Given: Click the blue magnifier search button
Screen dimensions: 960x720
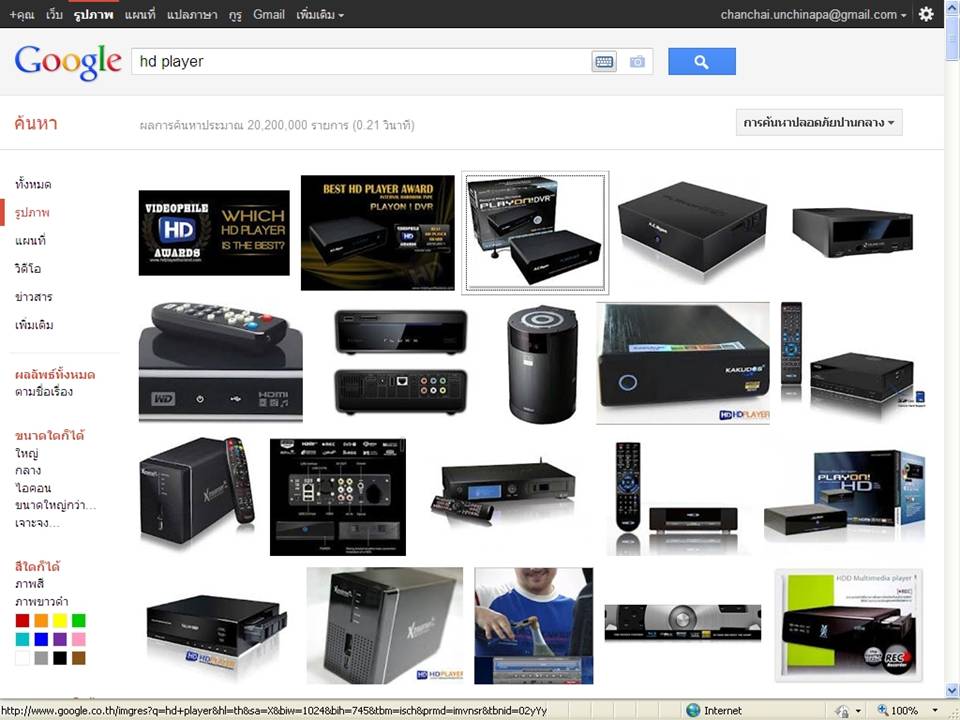Looking at the screenshot, I should pyautogui.click(x=702, y=61).
